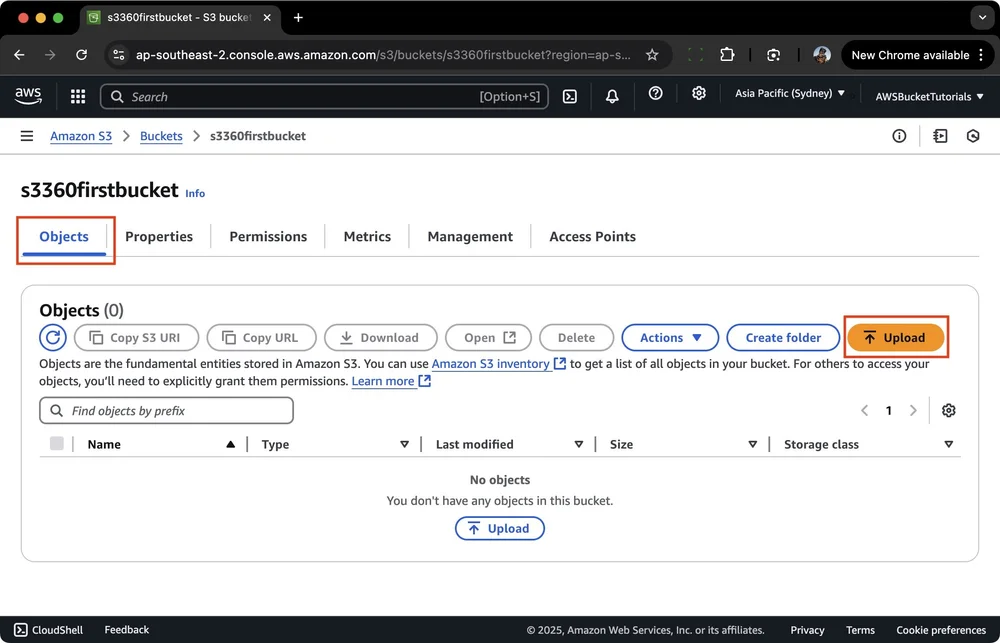Reload the browser page
The width and height of the screenshot is (1000, 643).
pyautogui.click(x=82, y=55)
